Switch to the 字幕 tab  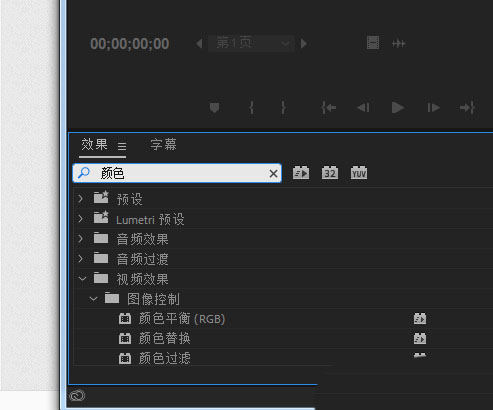(x=163, y=145)
